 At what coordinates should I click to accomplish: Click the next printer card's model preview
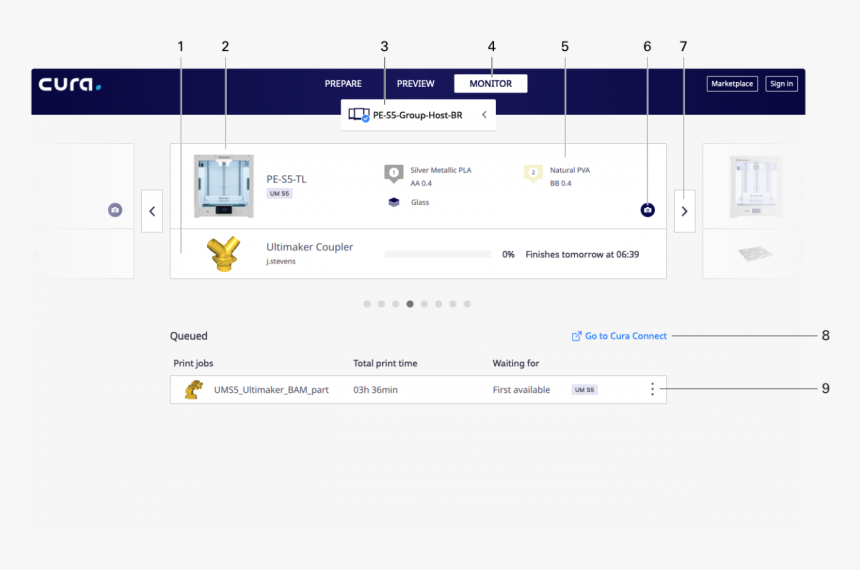click(x=755, y=253)
